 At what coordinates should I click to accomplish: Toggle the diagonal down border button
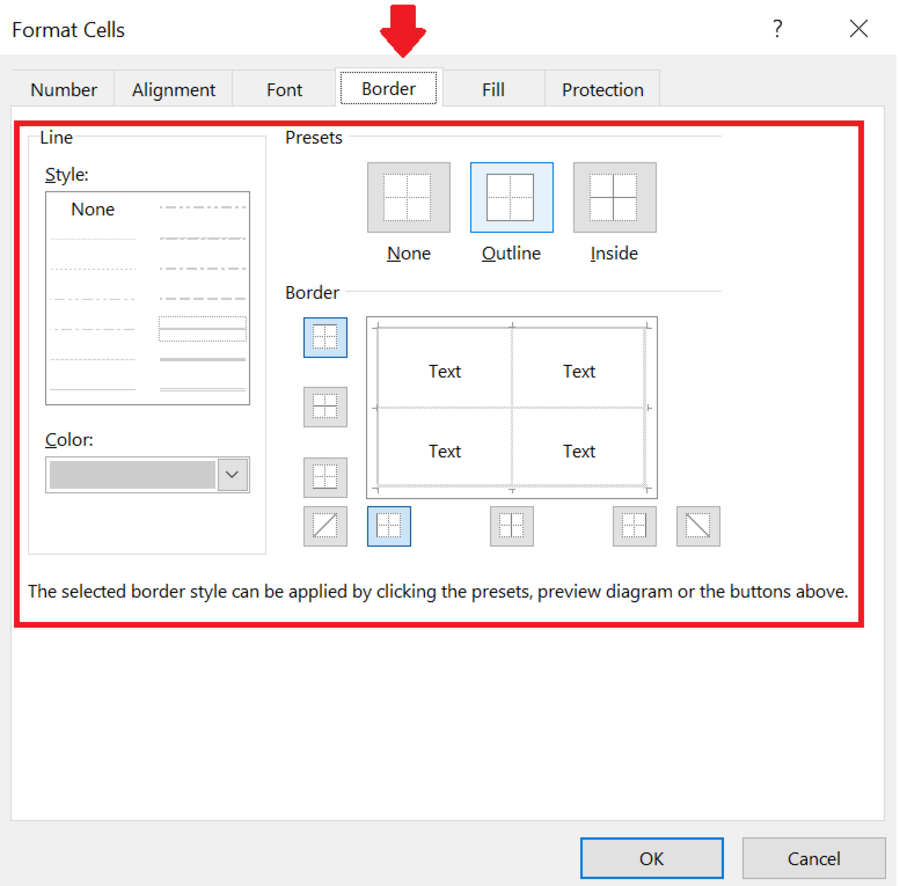[x=698, y=526]
